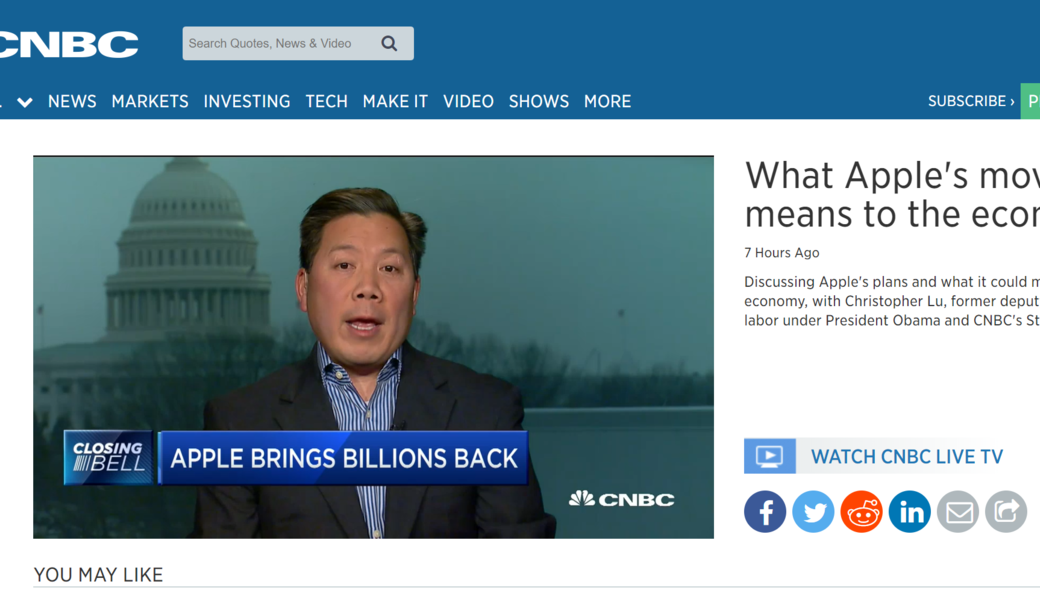
Task: Share the story on Twitter
Action: [813, 511]
